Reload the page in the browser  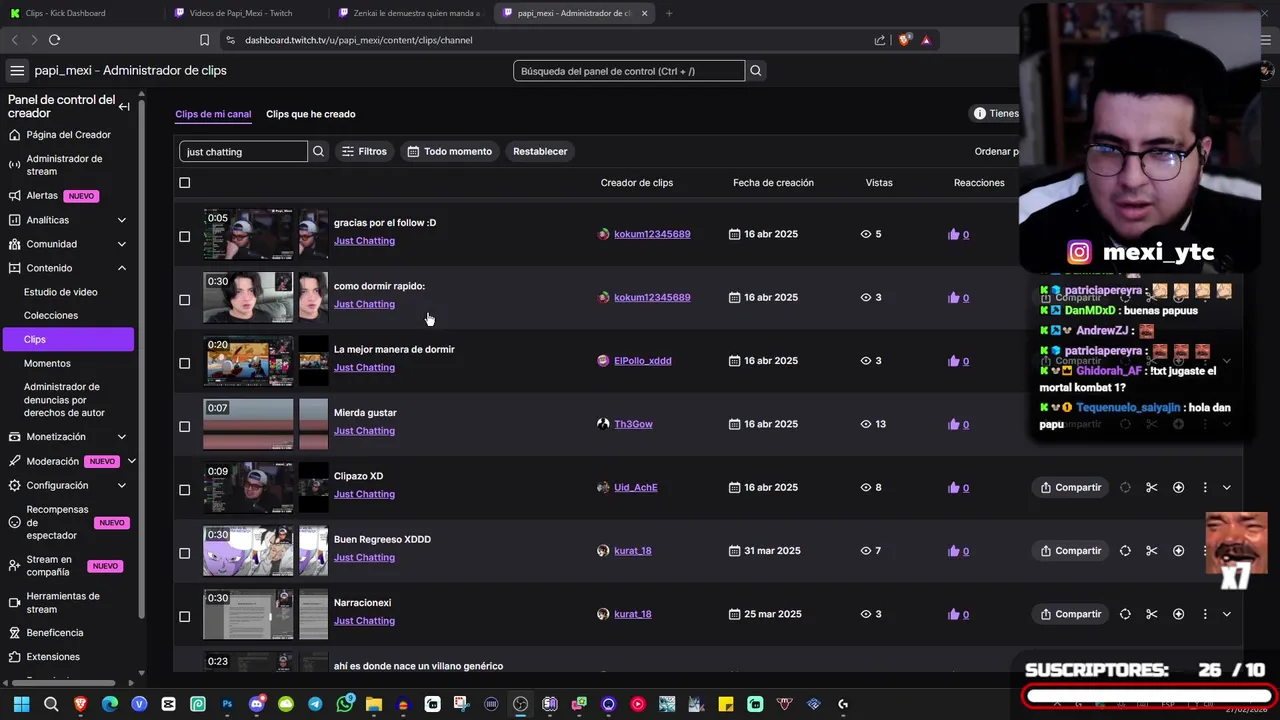54,40
